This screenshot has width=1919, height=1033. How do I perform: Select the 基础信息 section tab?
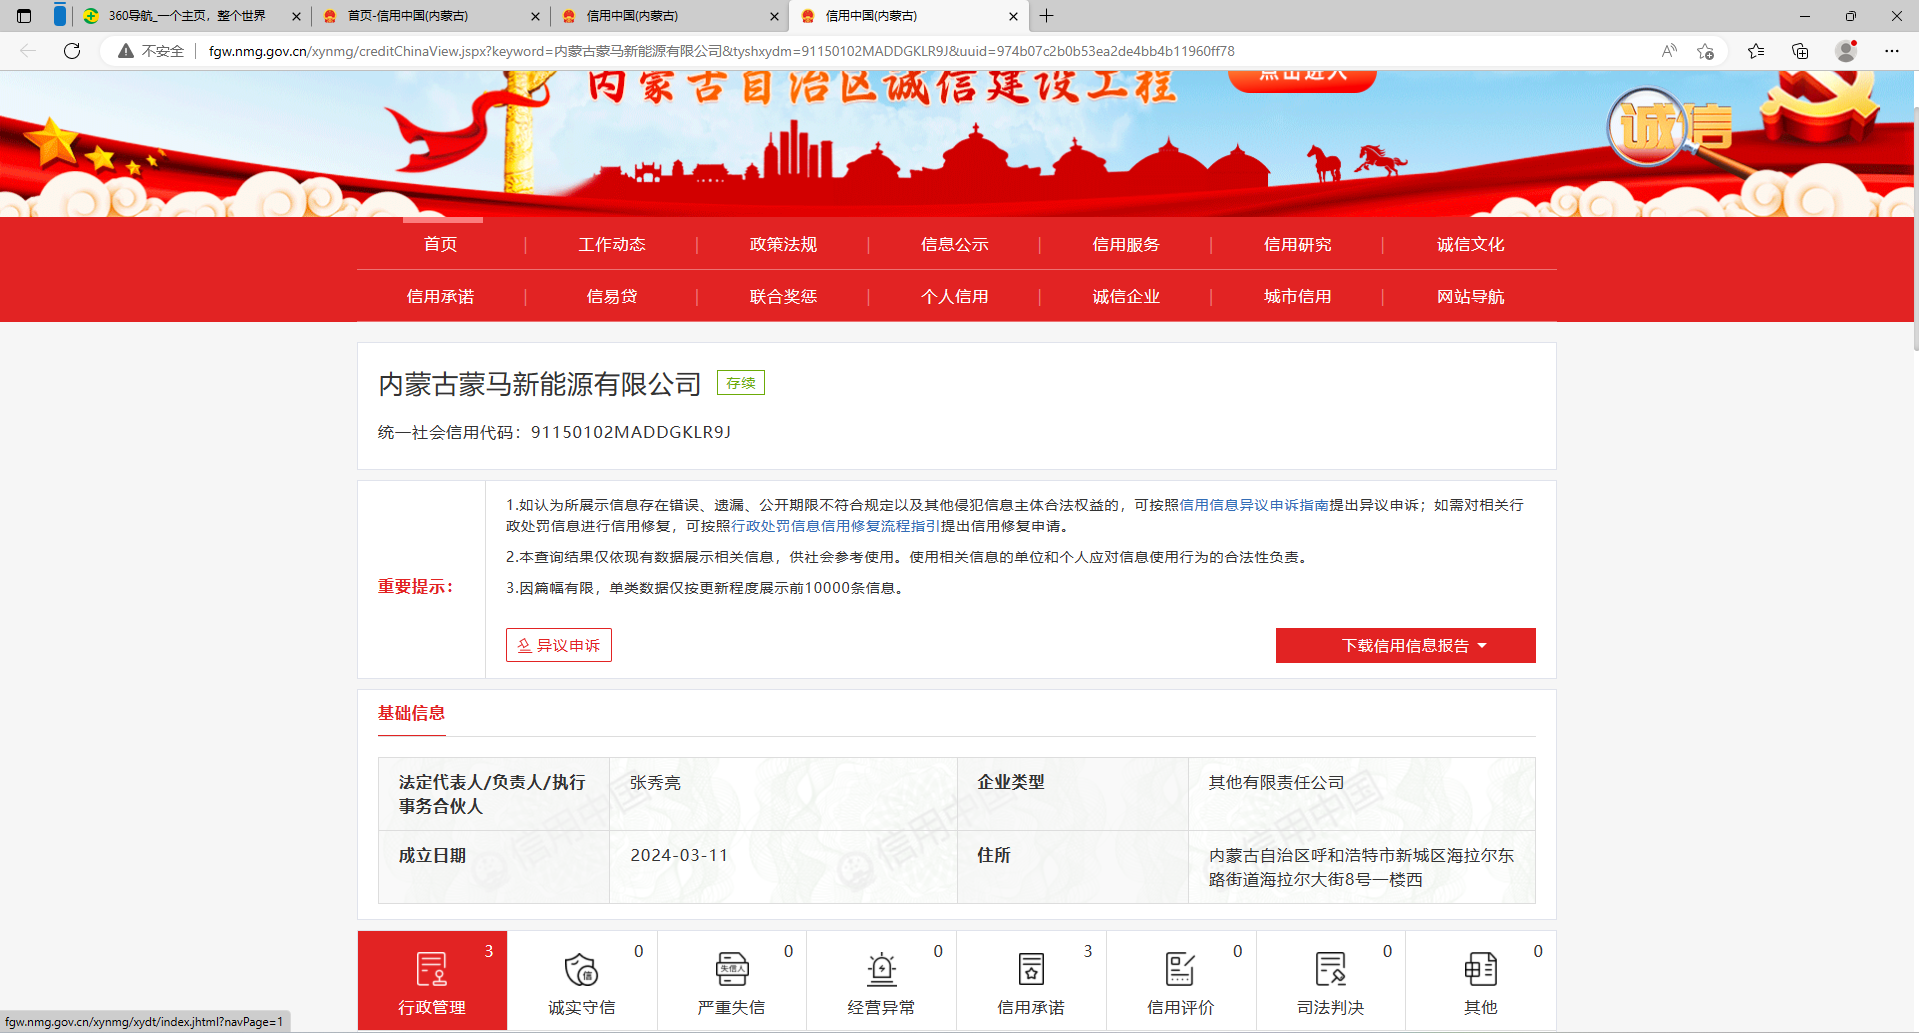tap(411, 713)
